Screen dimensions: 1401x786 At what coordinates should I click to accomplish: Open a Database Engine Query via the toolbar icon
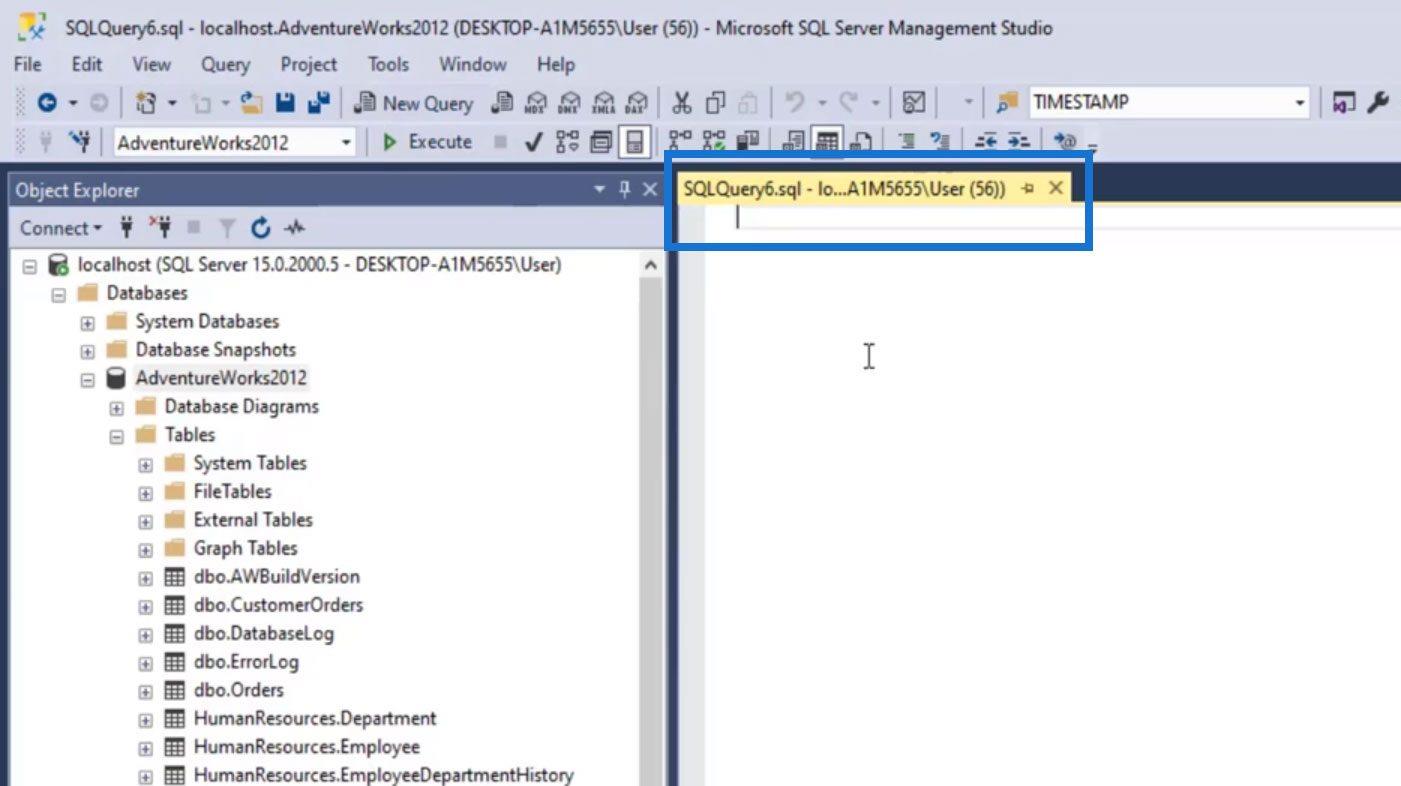[502, 102]
